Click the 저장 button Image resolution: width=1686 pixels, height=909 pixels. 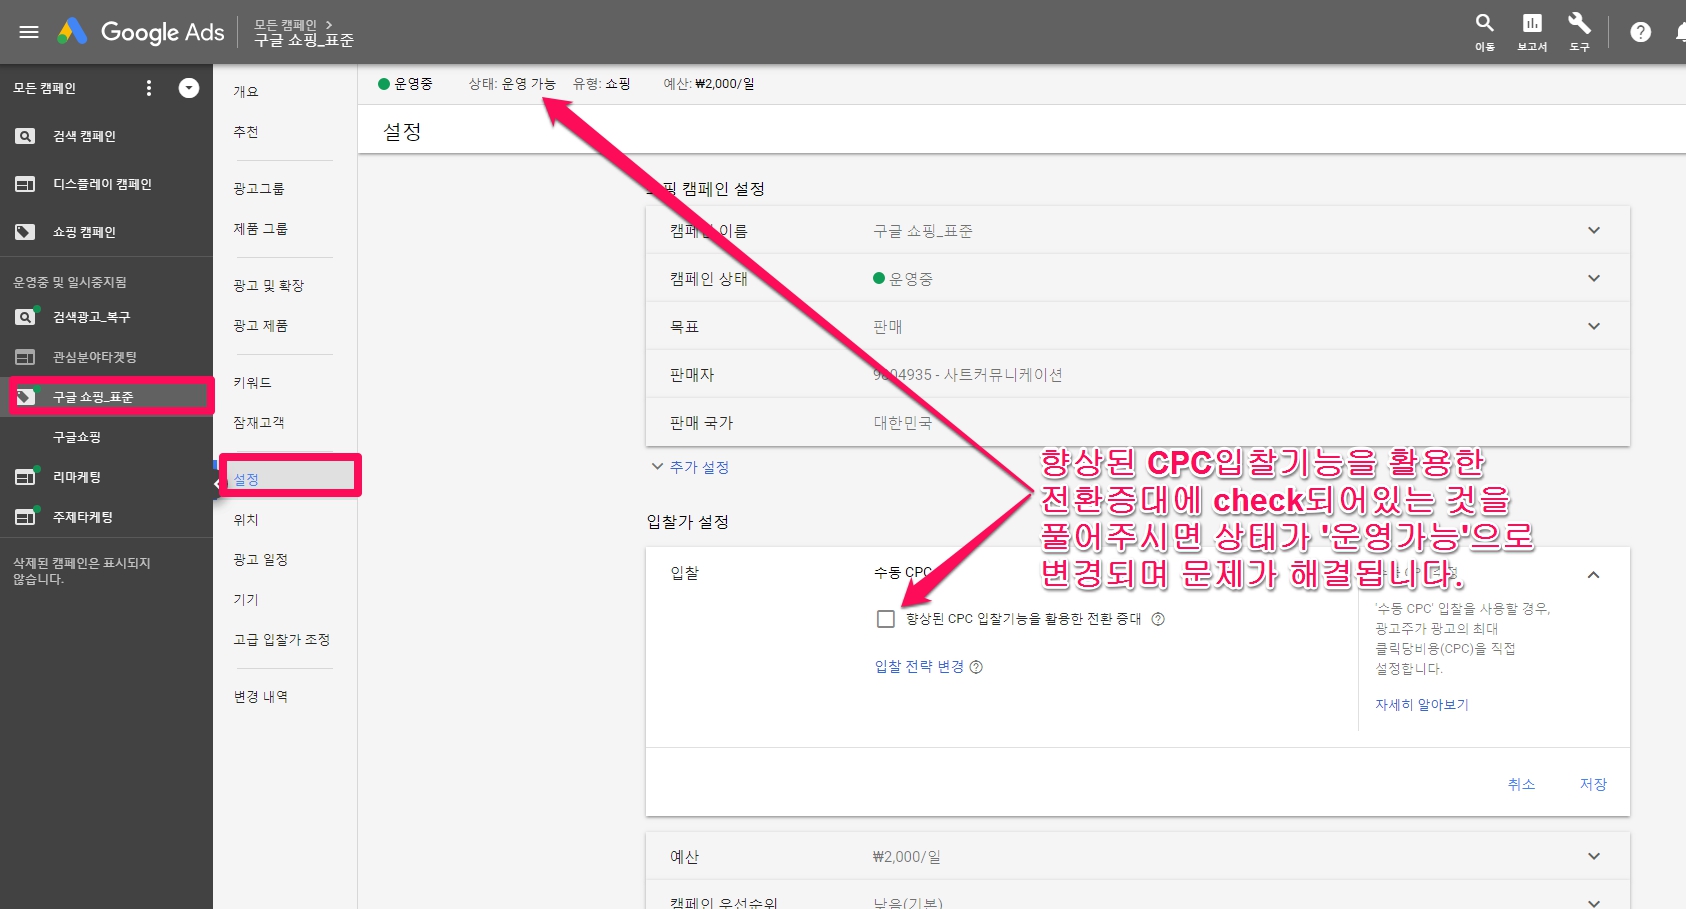pos(1592,784)
